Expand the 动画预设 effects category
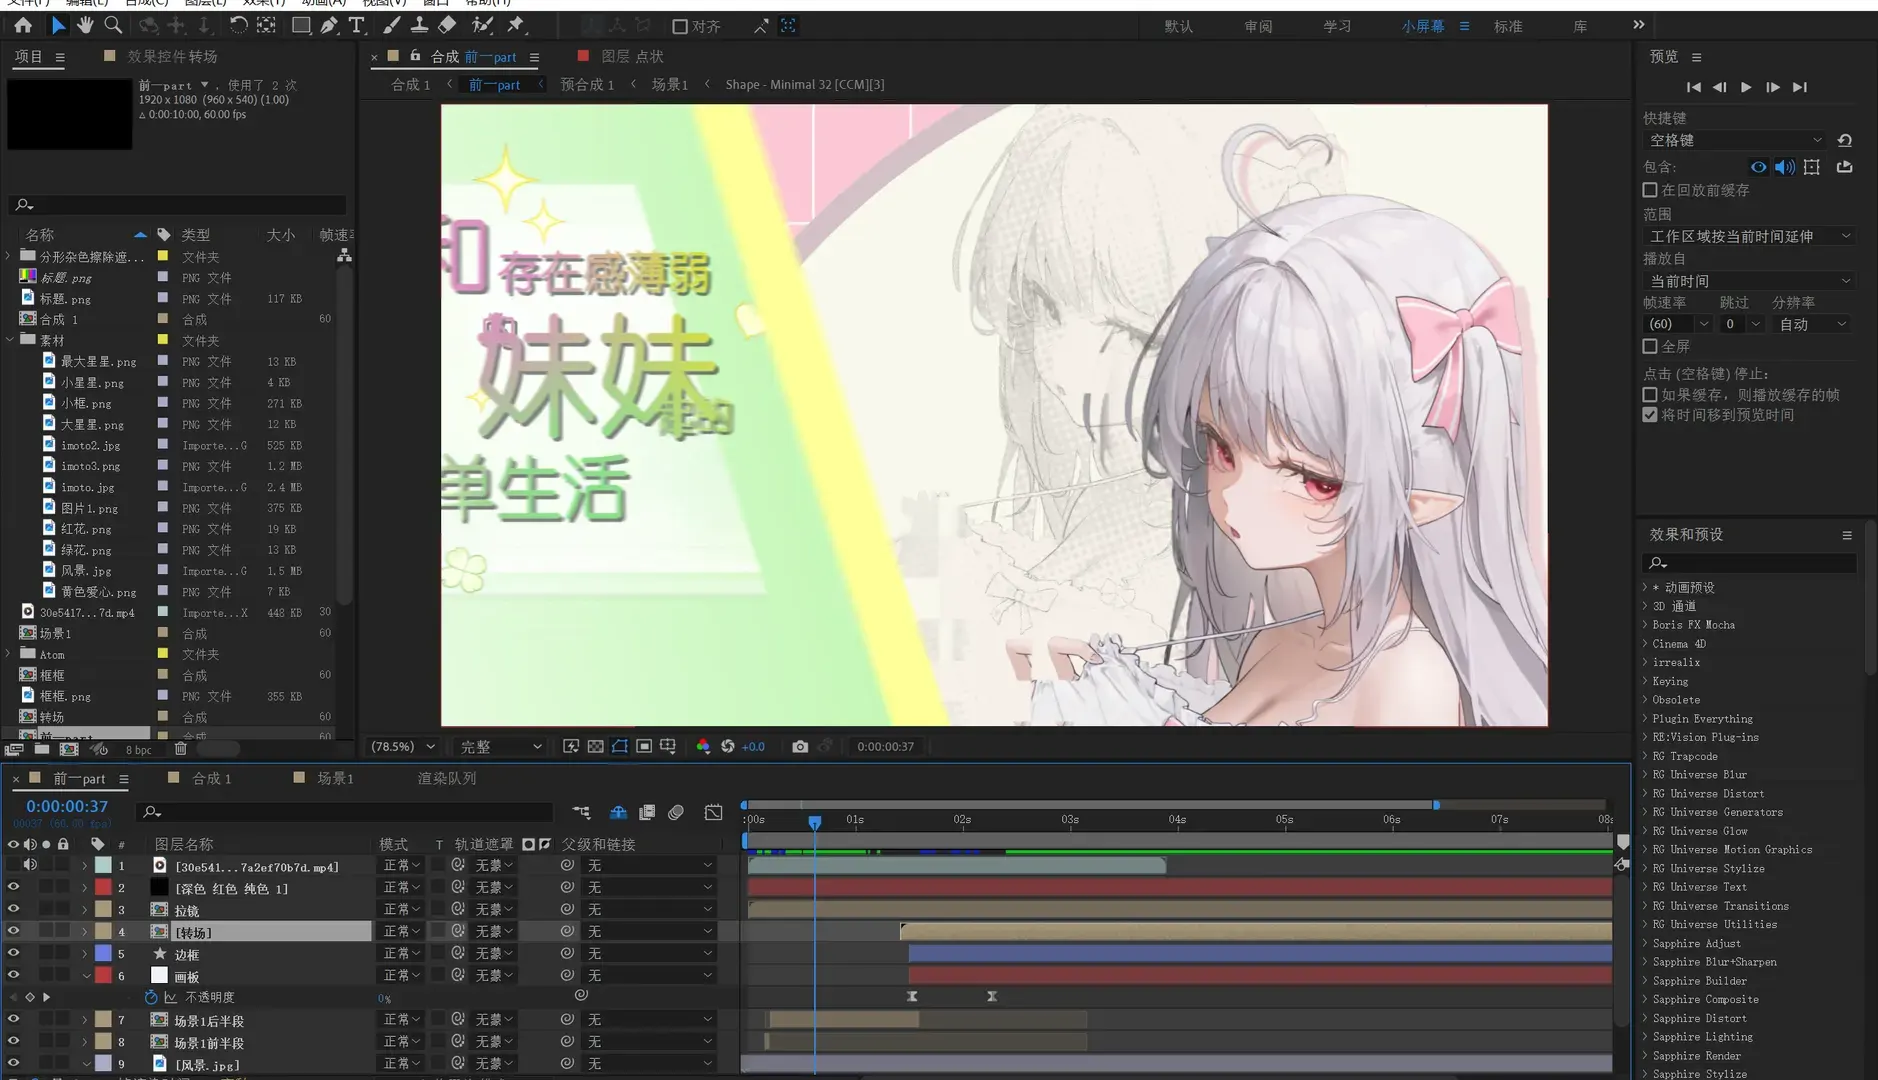The image size is (1878, 1080). point(1645,587)
